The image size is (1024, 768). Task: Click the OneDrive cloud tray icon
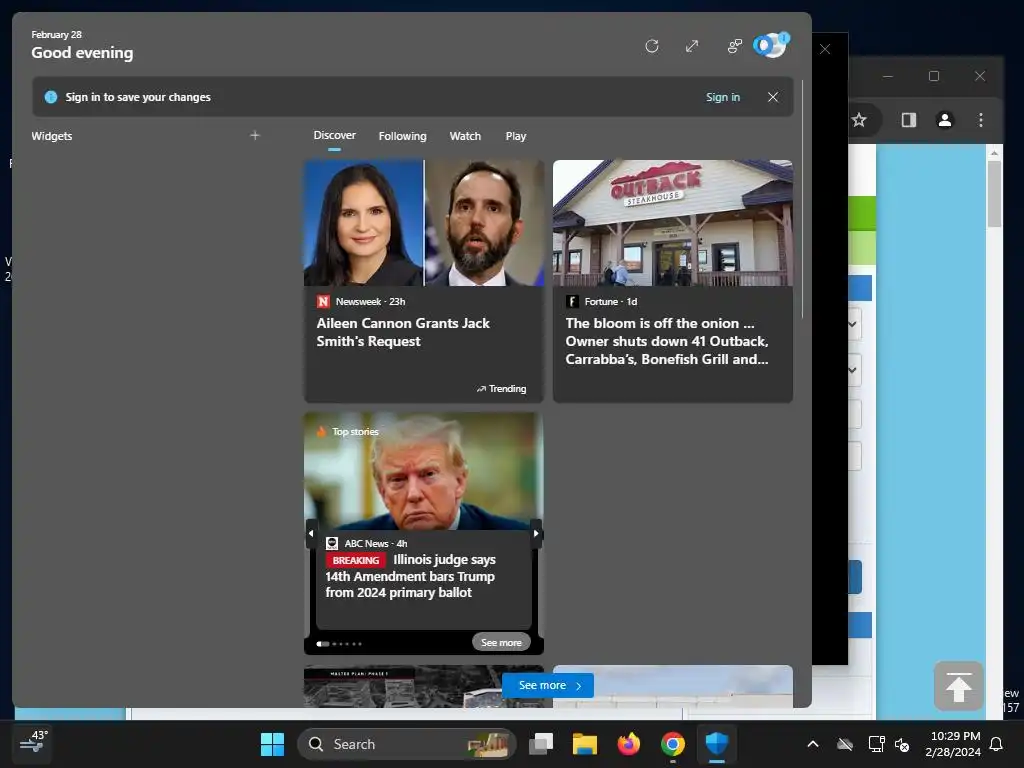(x=844, y=744)
